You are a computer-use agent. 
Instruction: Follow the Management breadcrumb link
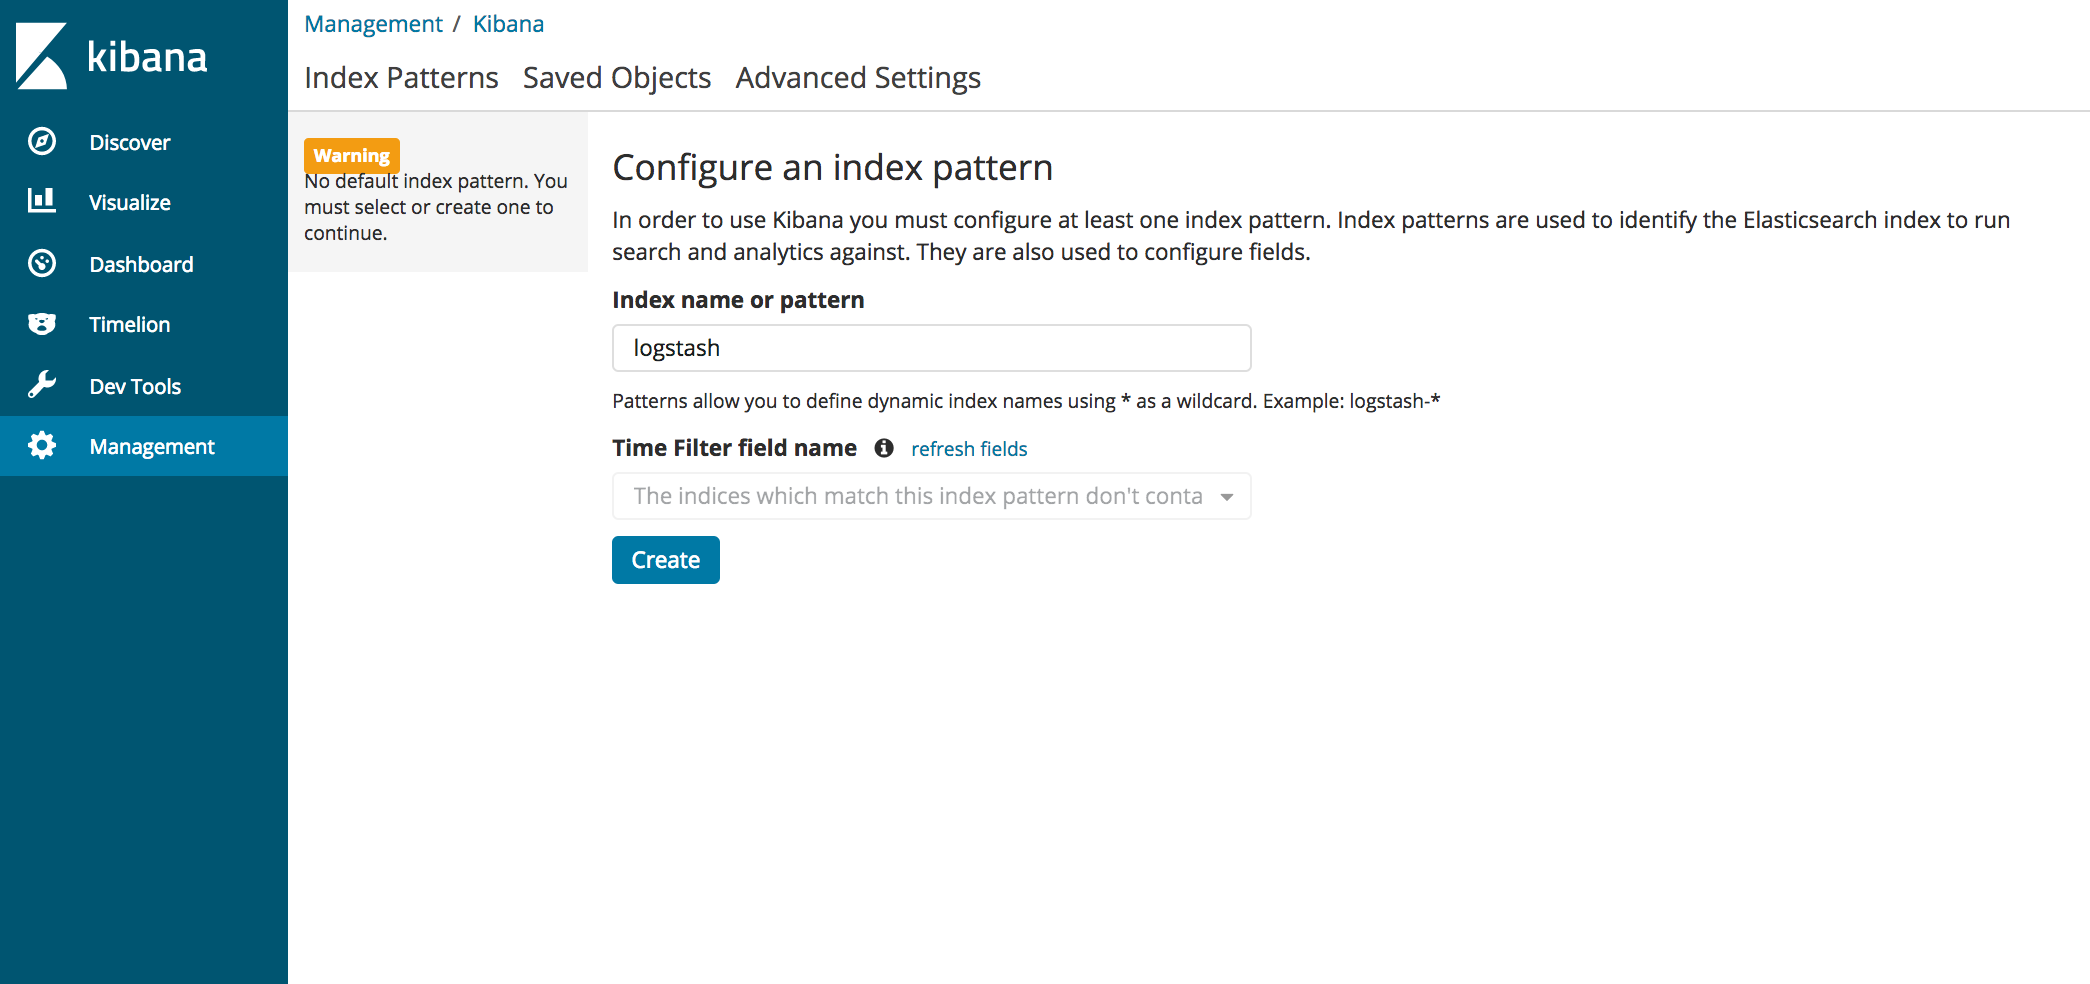click(373, 23)
